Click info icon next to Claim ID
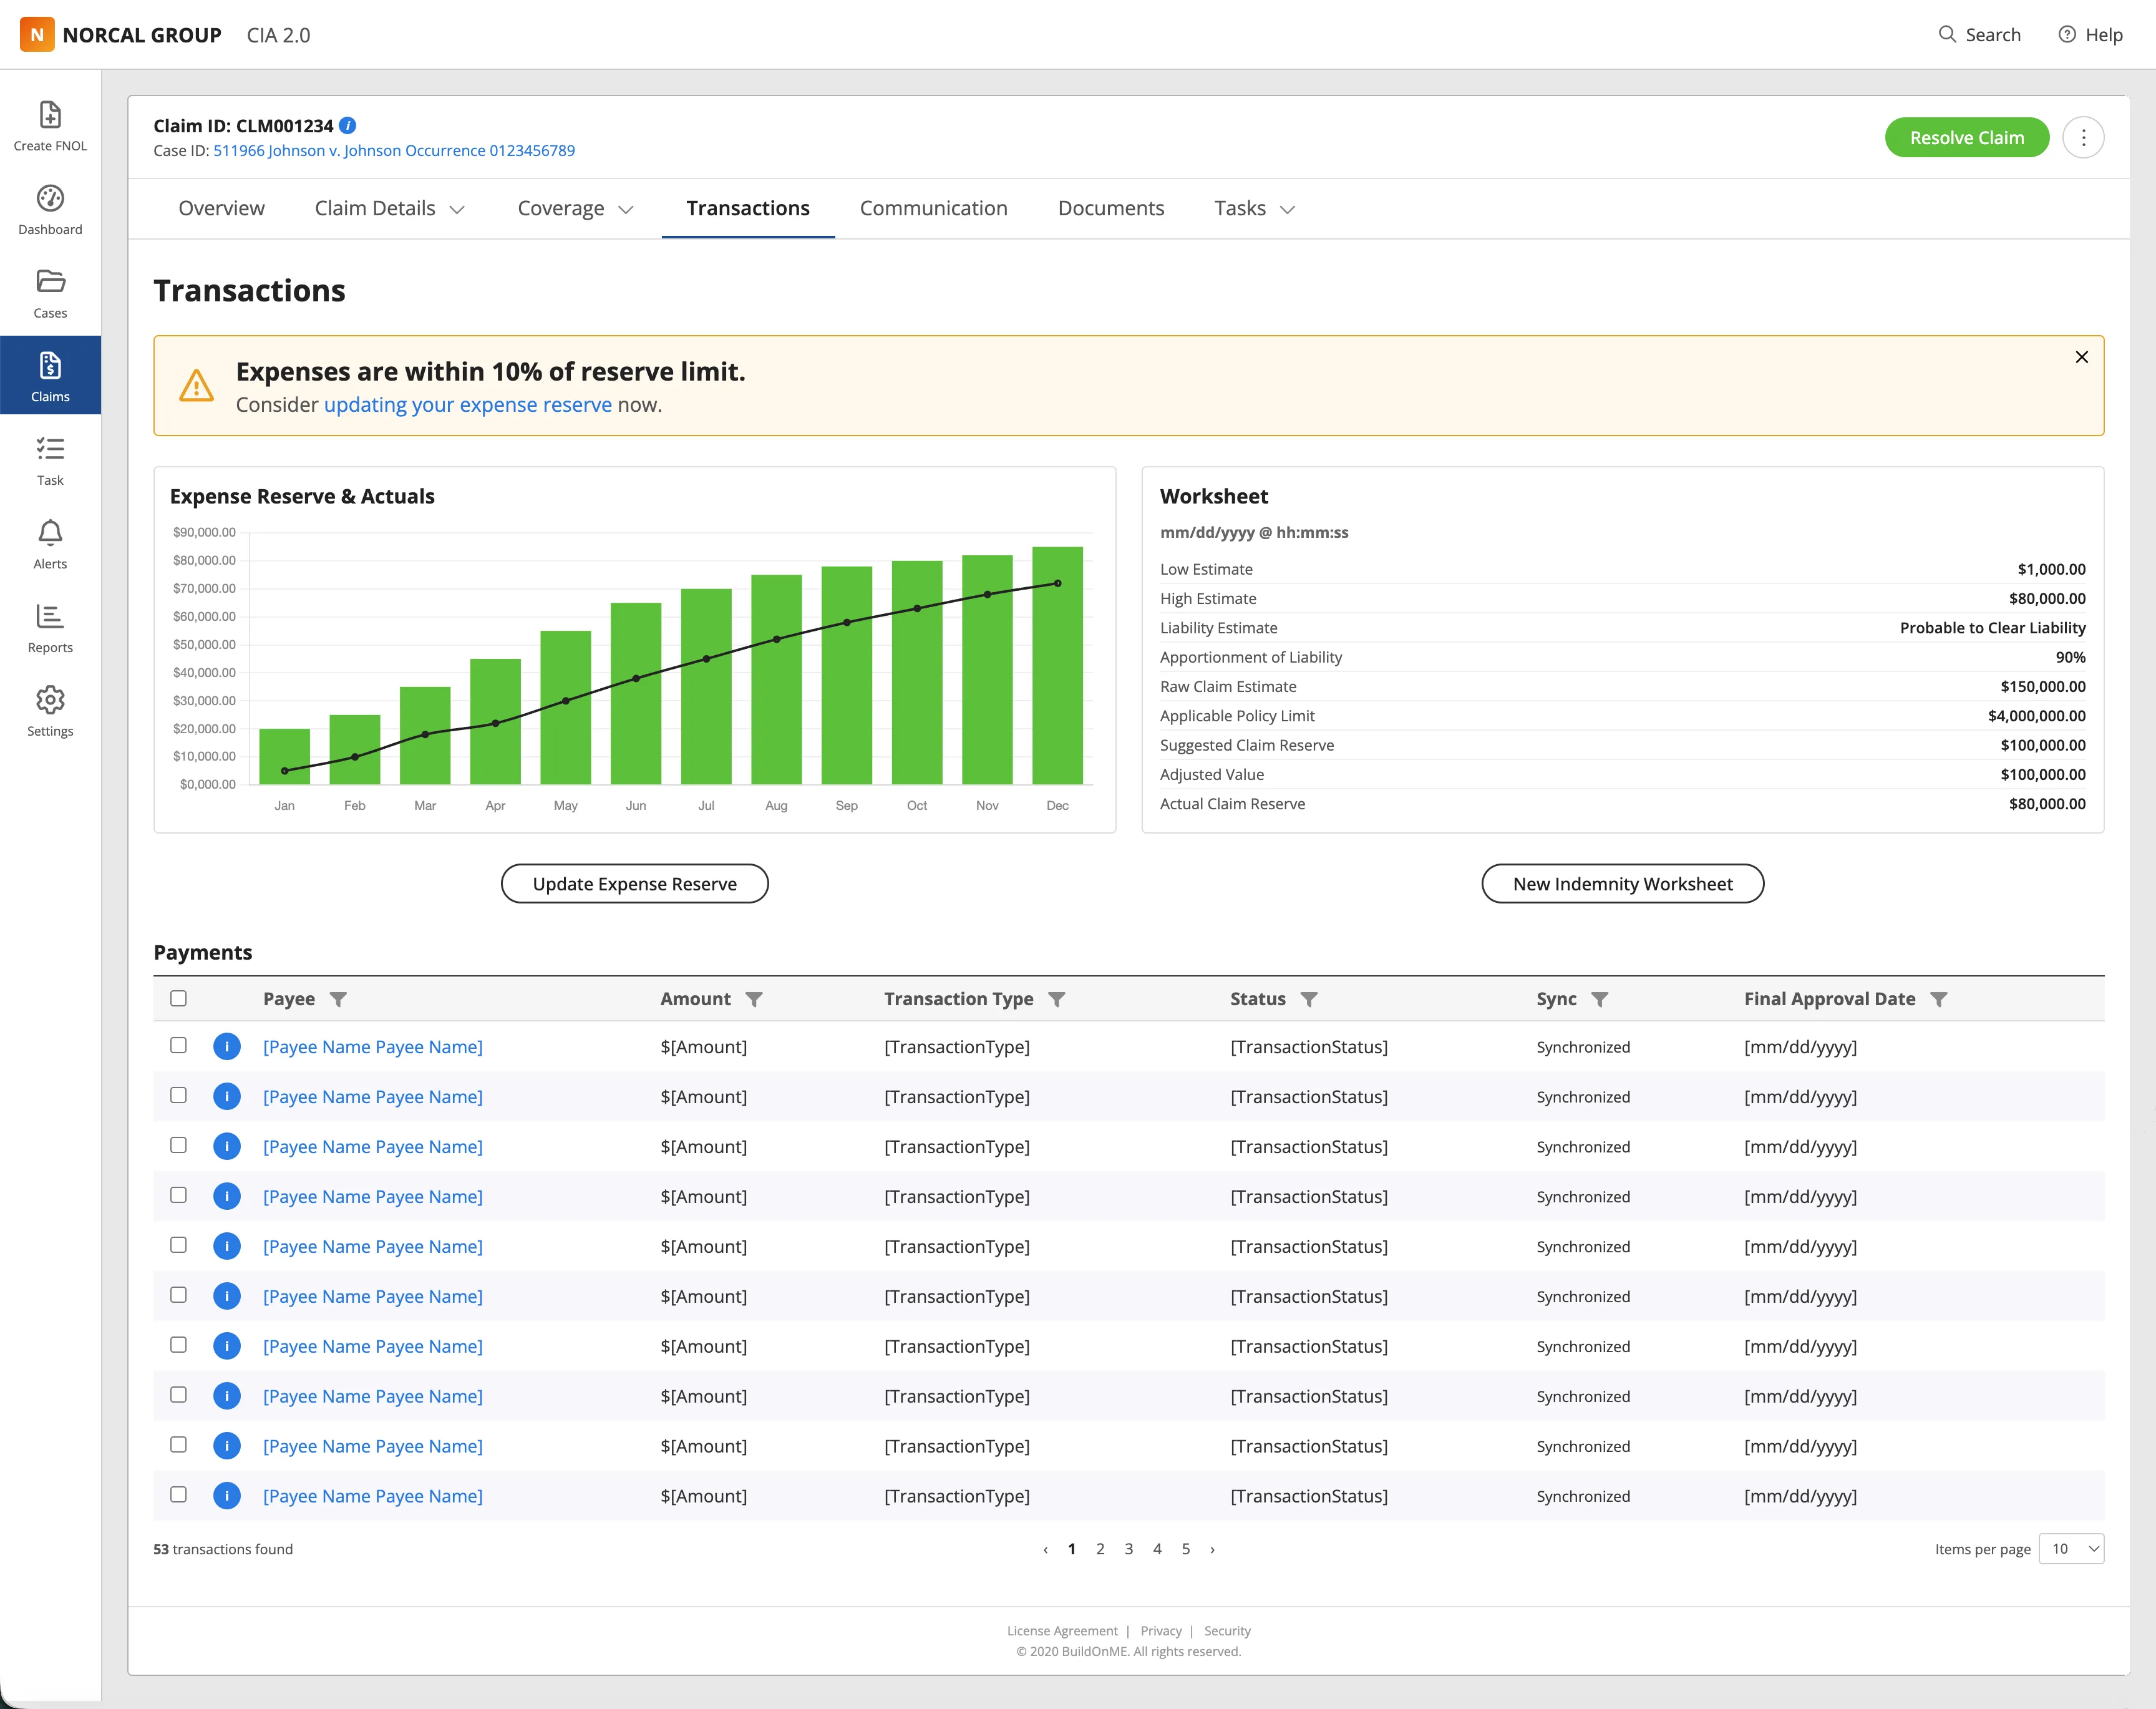The width and height of the screenshot is (2156, 1709). (x=347, y=125)
